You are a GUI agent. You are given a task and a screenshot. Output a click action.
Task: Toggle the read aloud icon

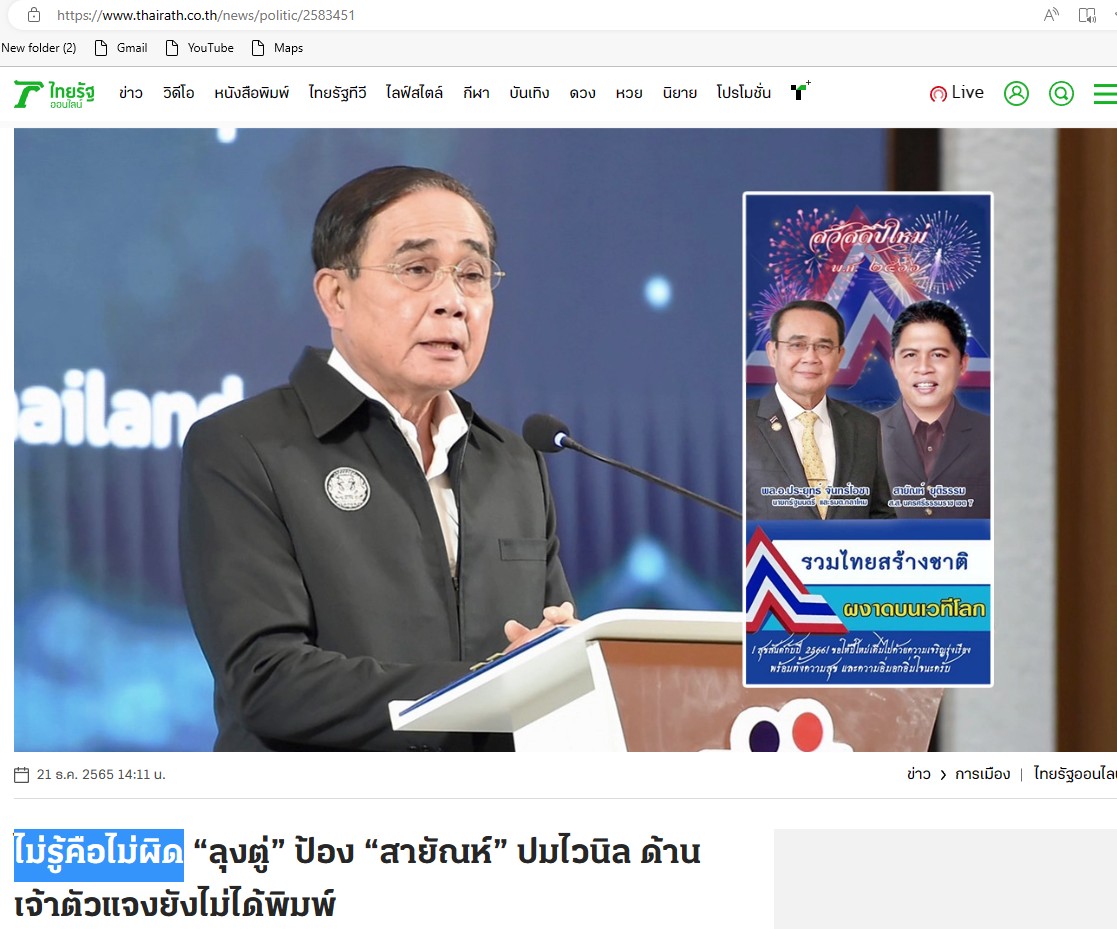tap(1051, 15)
